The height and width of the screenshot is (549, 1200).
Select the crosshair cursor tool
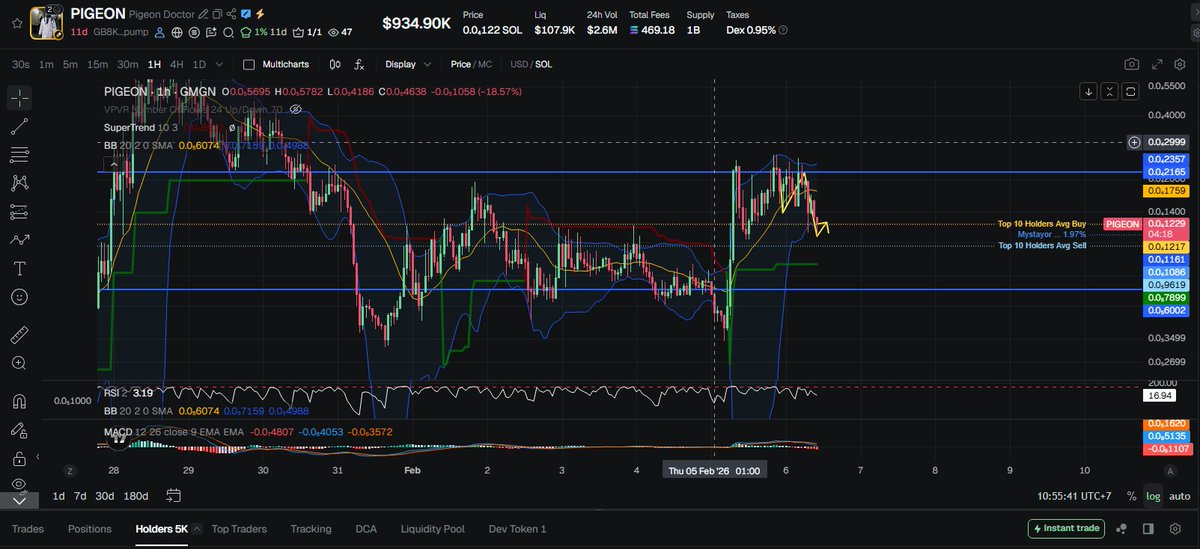click(19, 98)
